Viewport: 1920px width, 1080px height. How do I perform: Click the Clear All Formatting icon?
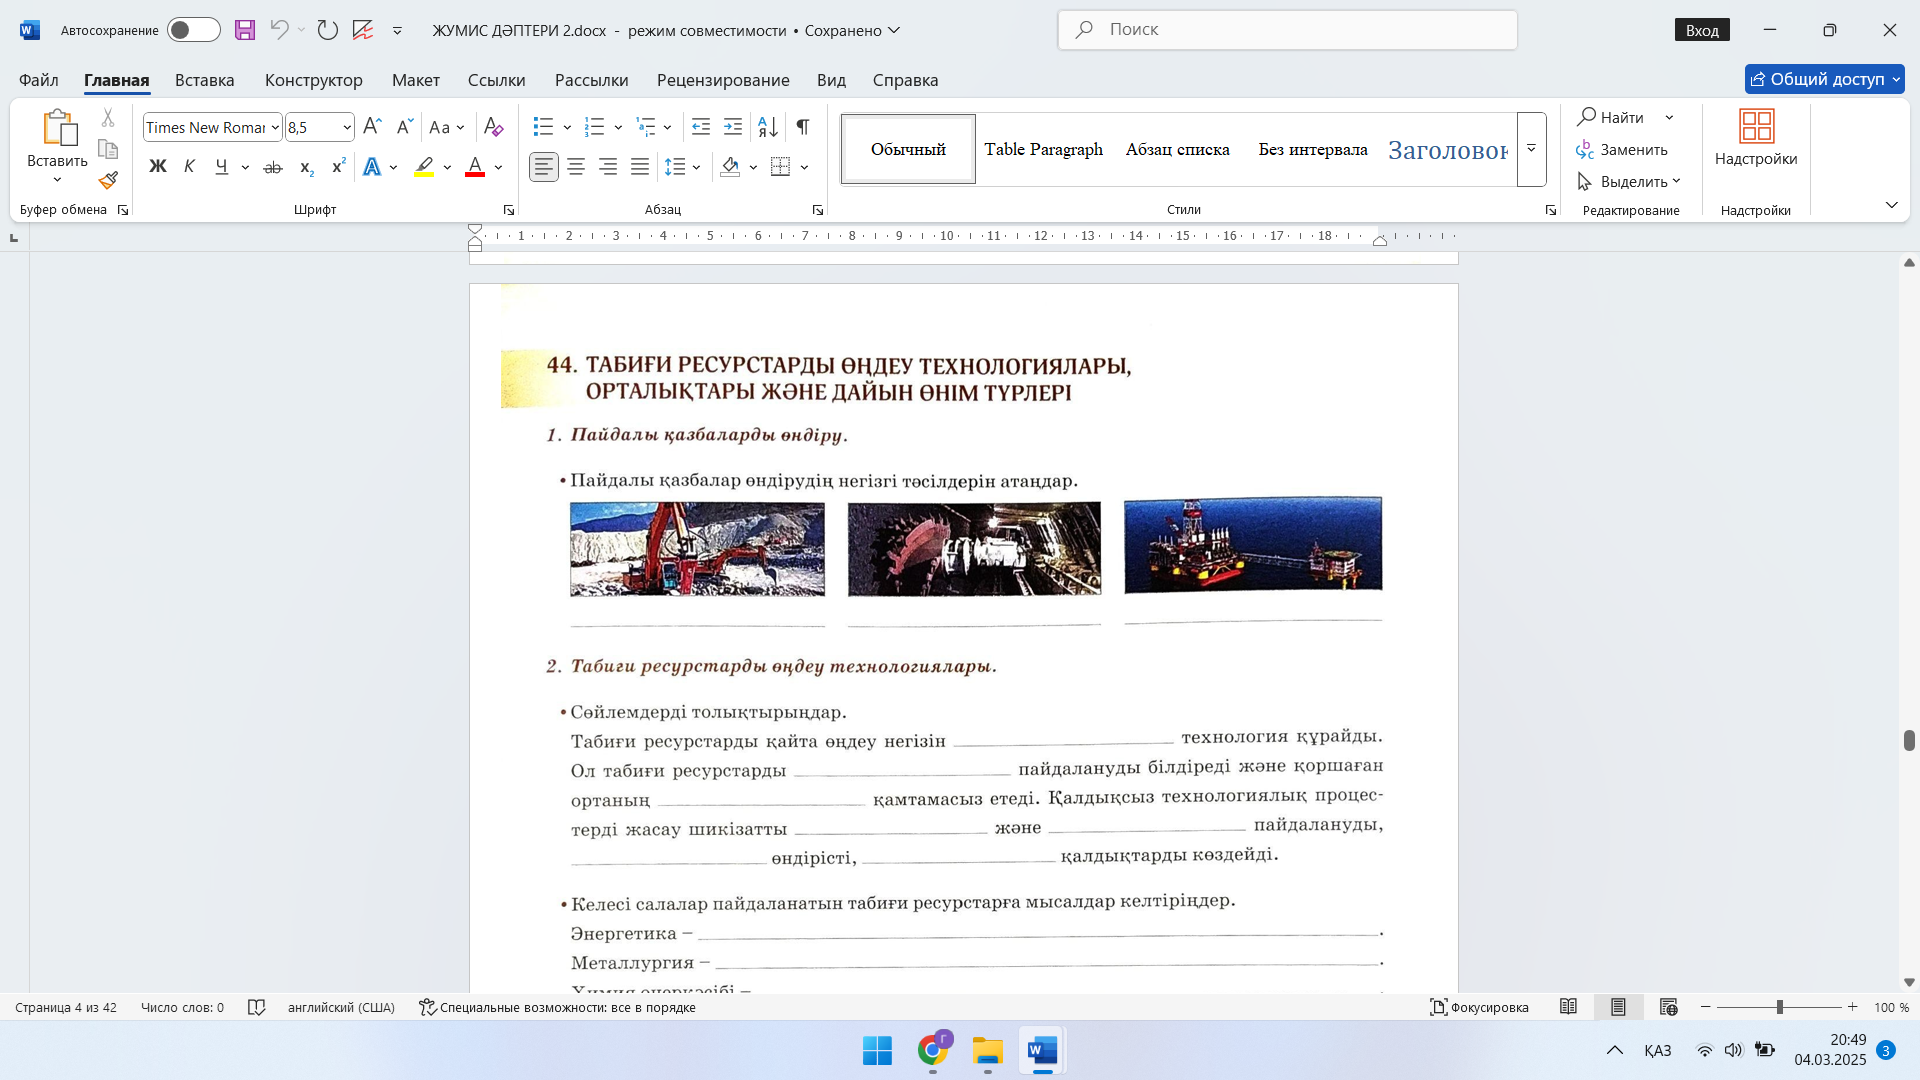click(x=493, y=127)
